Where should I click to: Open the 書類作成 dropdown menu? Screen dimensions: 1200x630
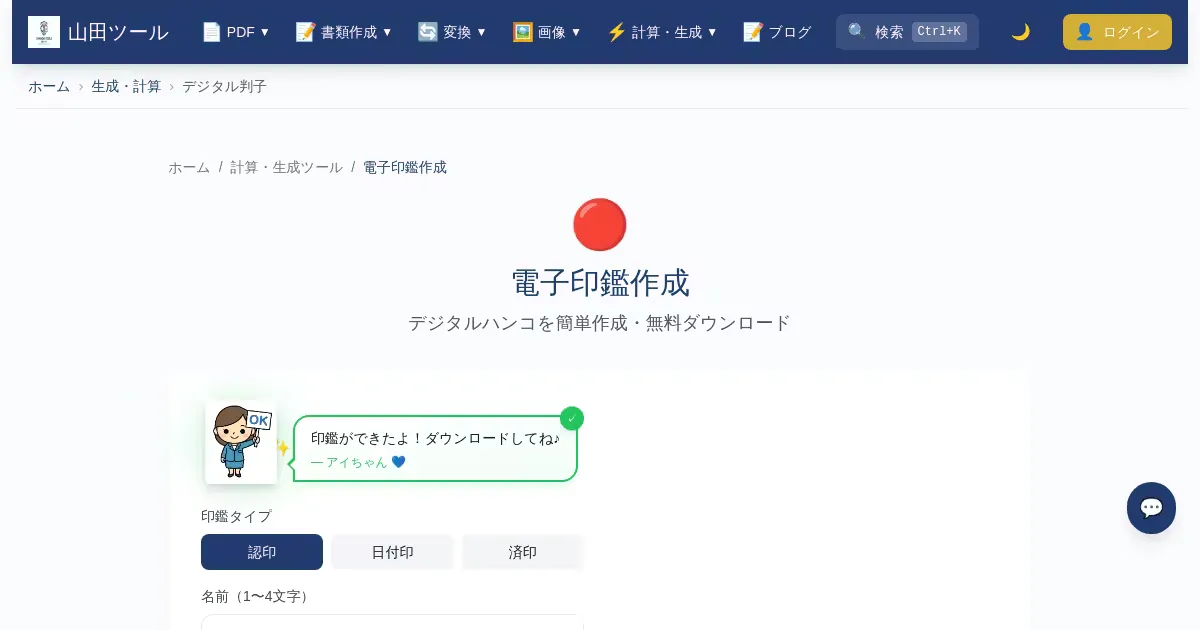point(344,32)
